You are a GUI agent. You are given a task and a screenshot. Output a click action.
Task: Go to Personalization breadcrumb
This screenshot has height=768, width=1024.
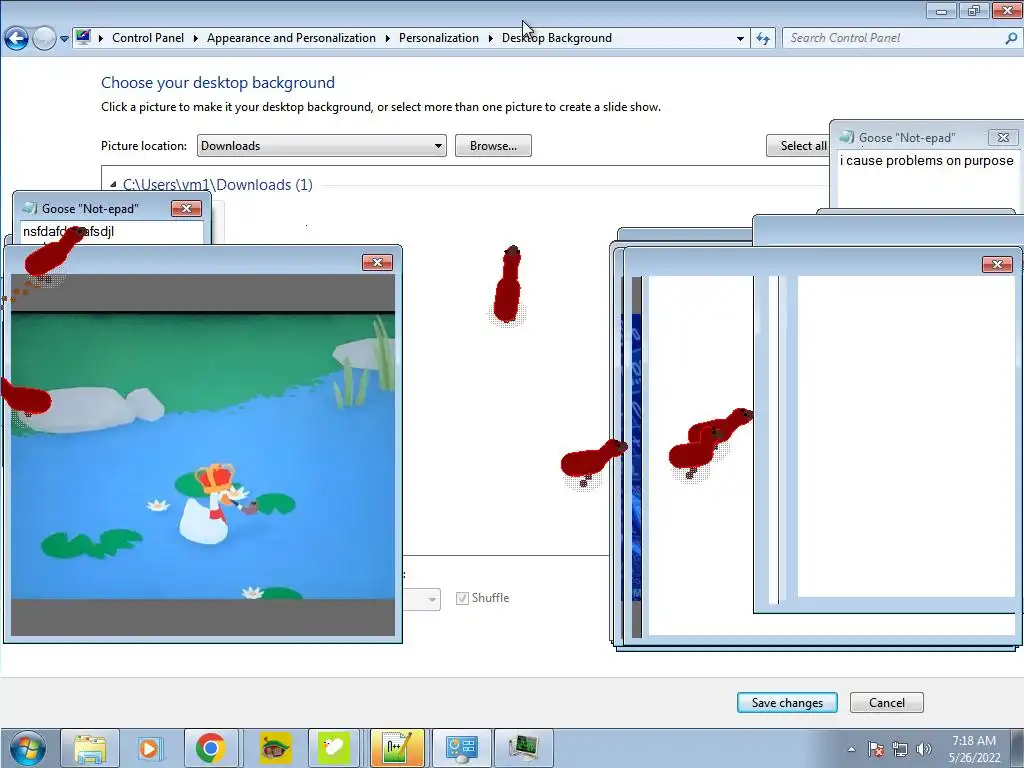coord(439,38)
